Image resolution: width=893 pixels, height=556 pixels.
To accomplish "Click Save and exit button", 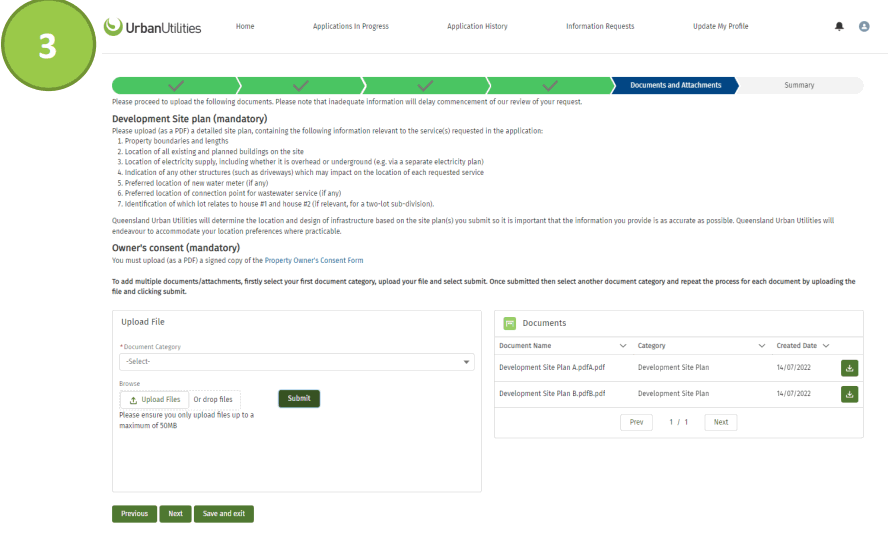I will (x=224, y=514).
